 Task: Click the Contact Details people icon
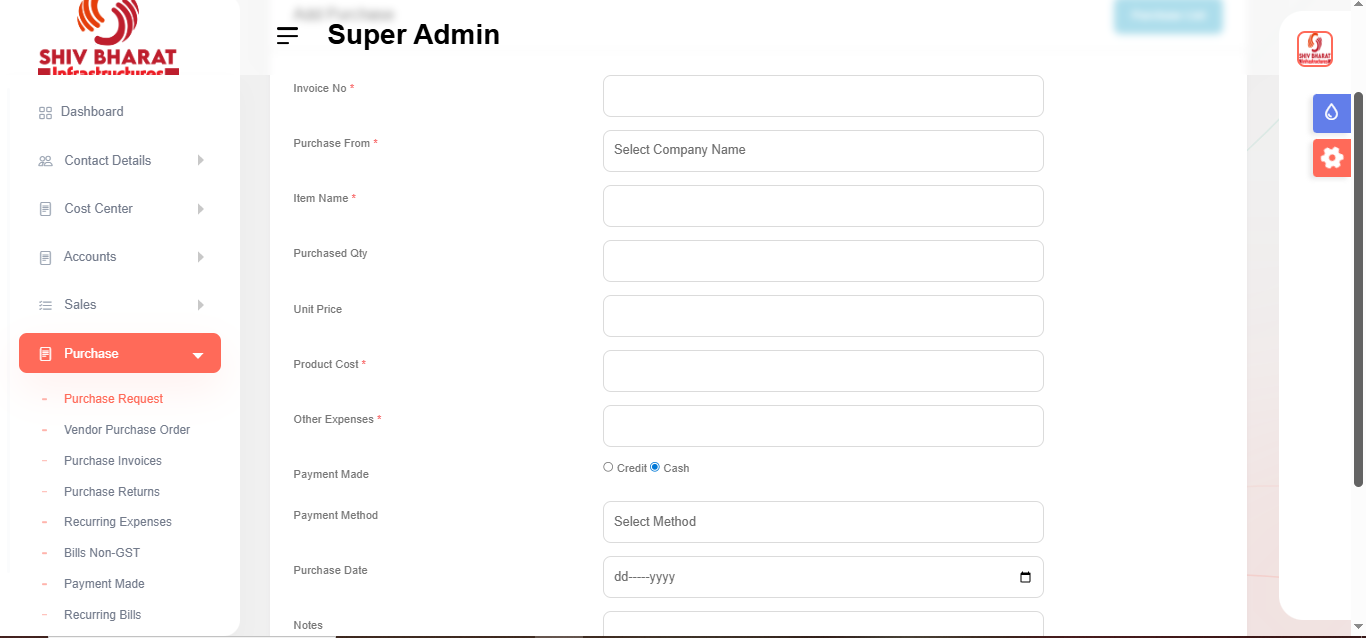[45, 161]
